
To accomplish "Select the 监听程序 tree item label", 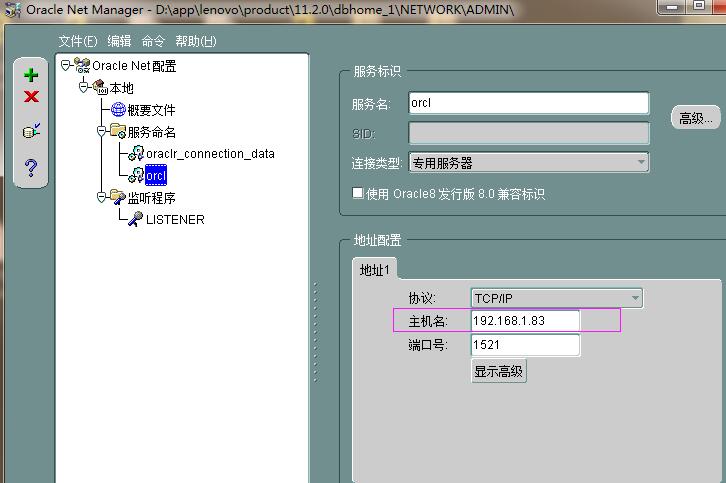I will tap(151, 198).
